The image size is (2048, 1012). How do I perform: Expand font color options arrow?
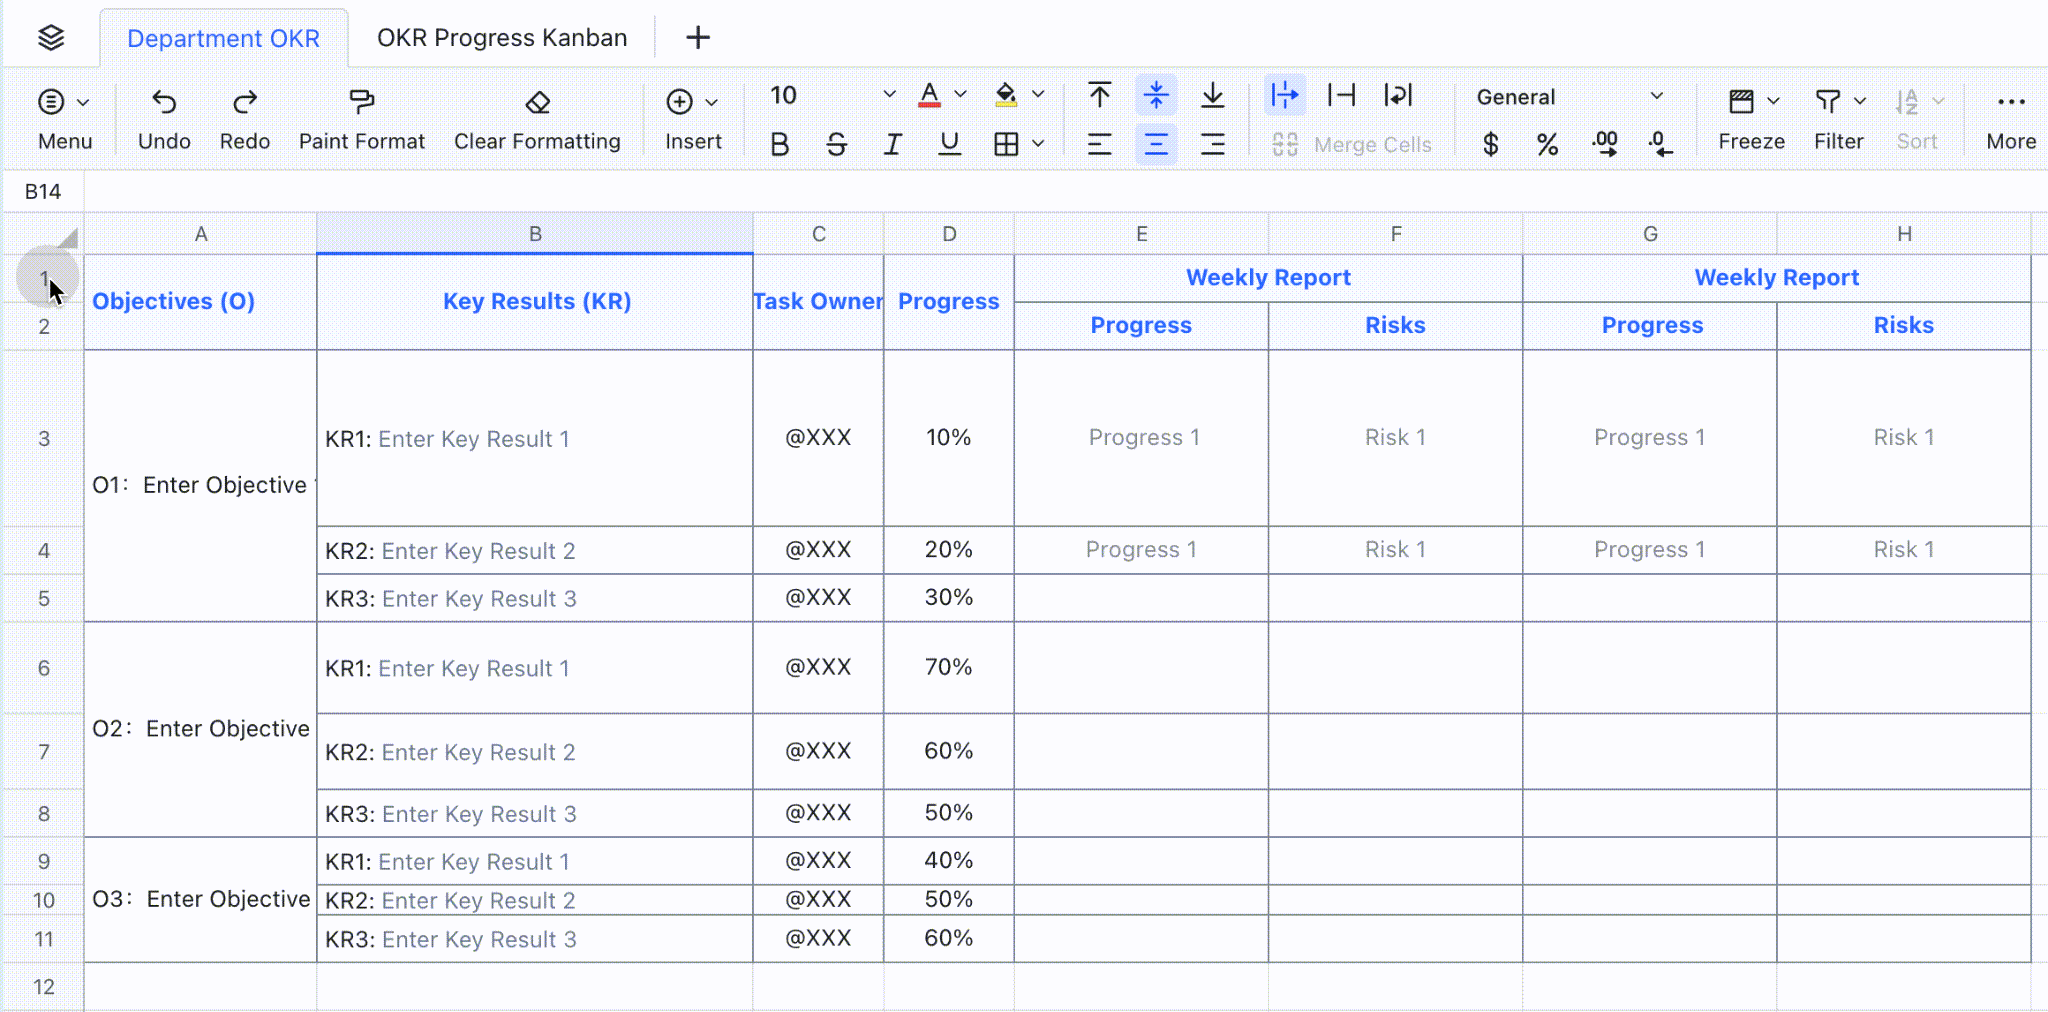pyautogui.click(x=961, y=95)
